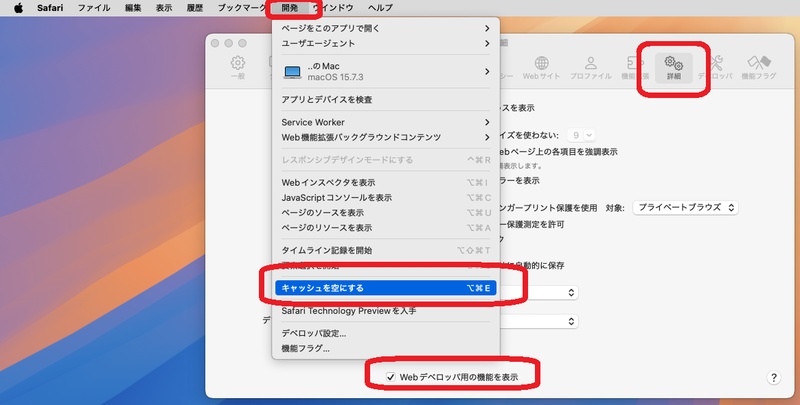800x405 pixels.
Task: Expand the ユーザエージェント submenu
Action: 386,43
